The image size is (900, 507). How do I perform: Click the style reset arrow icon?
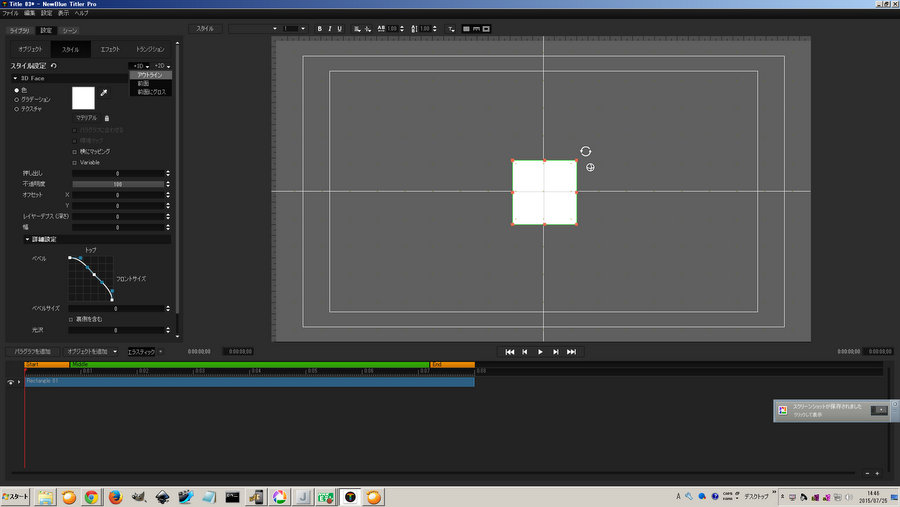tap(53, 65)
